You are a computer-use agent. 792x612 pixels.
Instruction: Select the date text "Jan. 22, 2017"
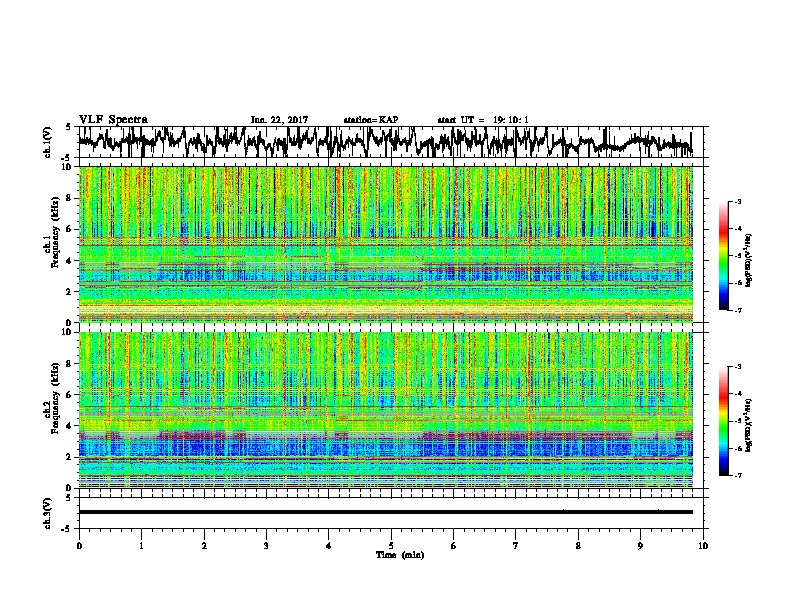pos(279,120)
